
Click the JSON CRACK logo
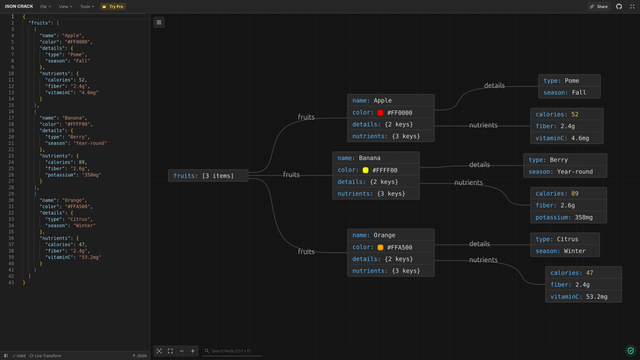pyautogui.click(x=19, y=7)
